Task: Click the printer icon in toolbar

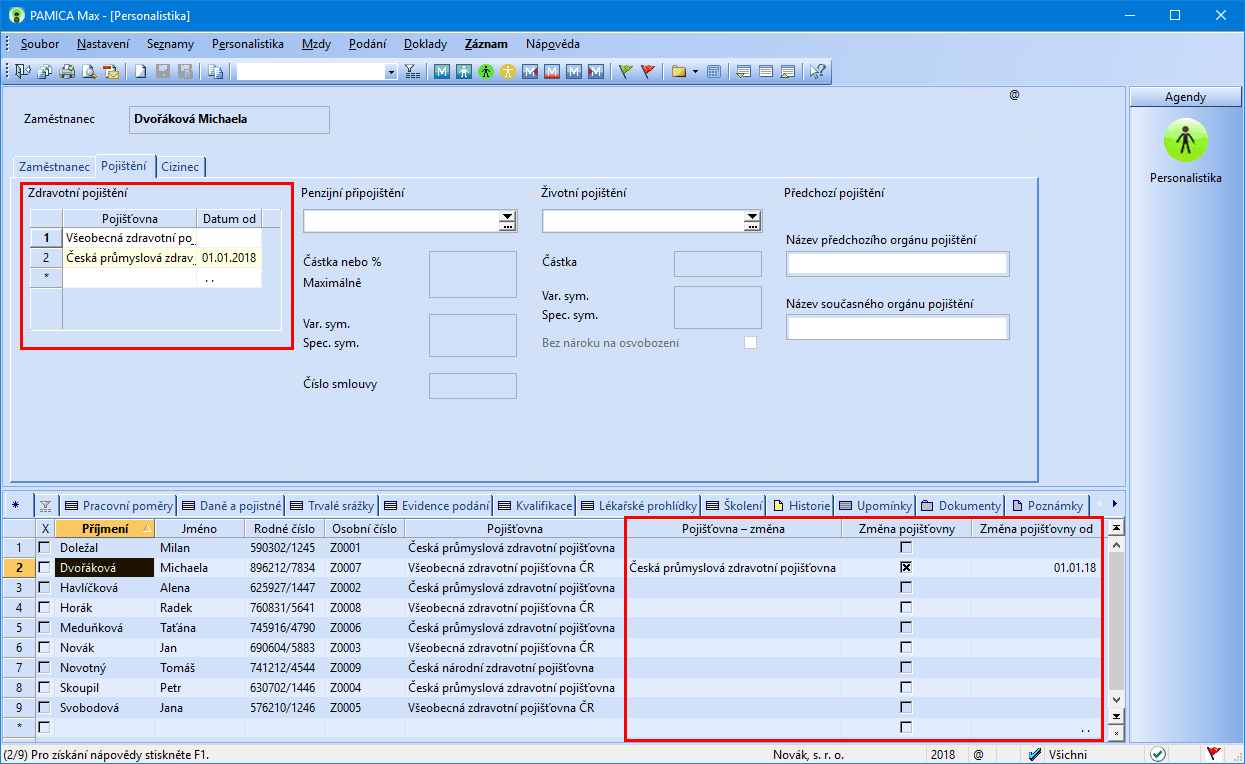Action: pos(67,72)
